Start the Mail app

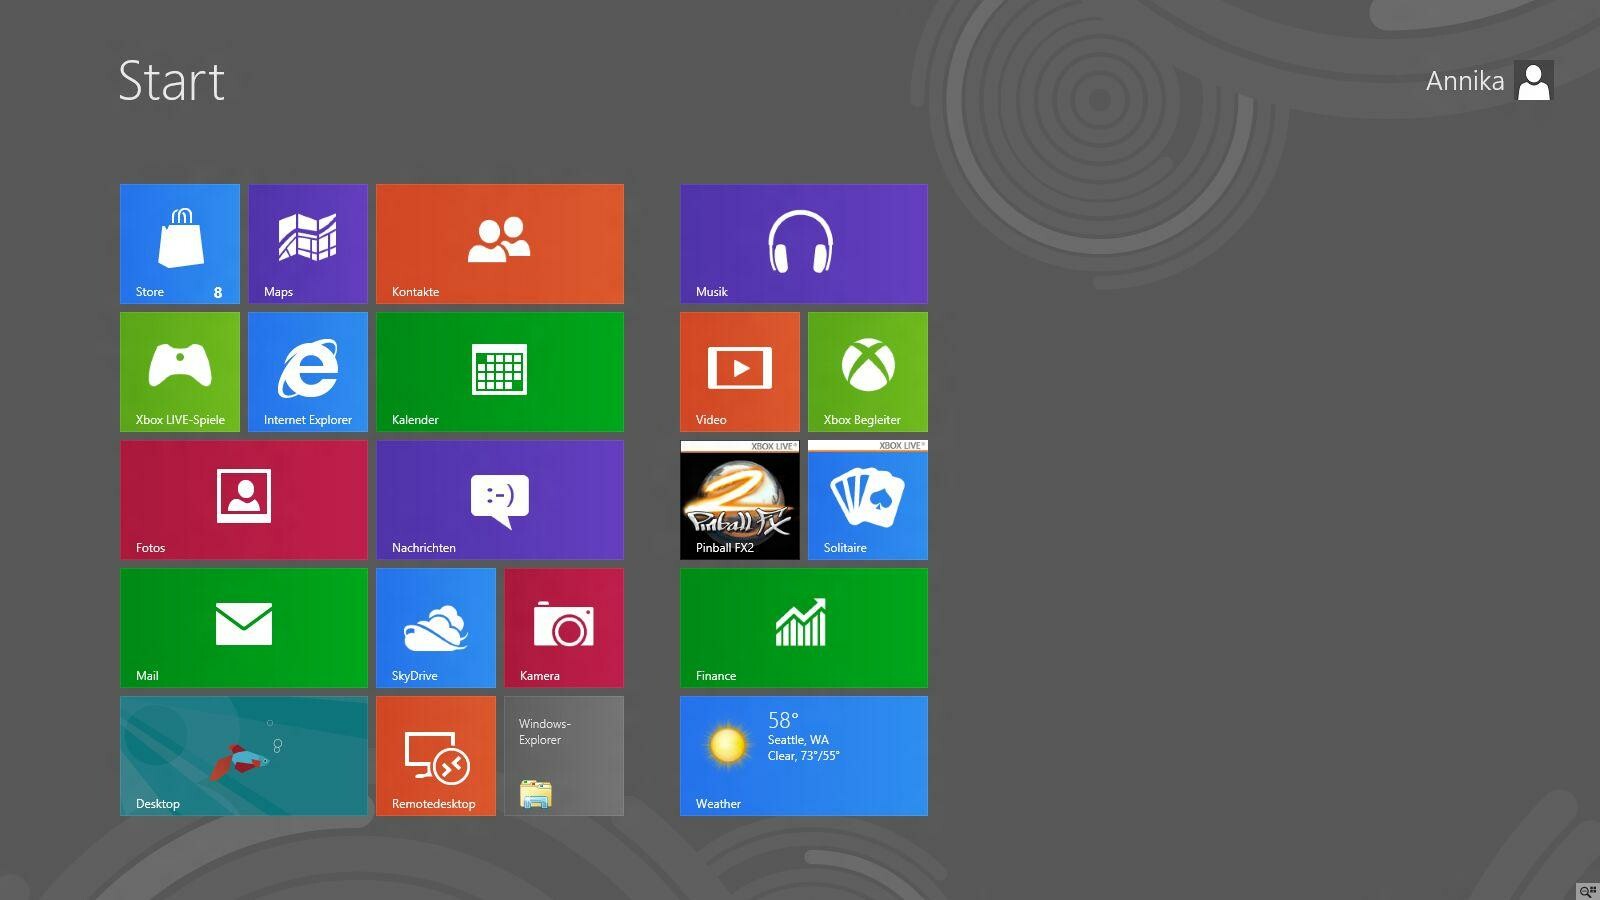point(243,627)
